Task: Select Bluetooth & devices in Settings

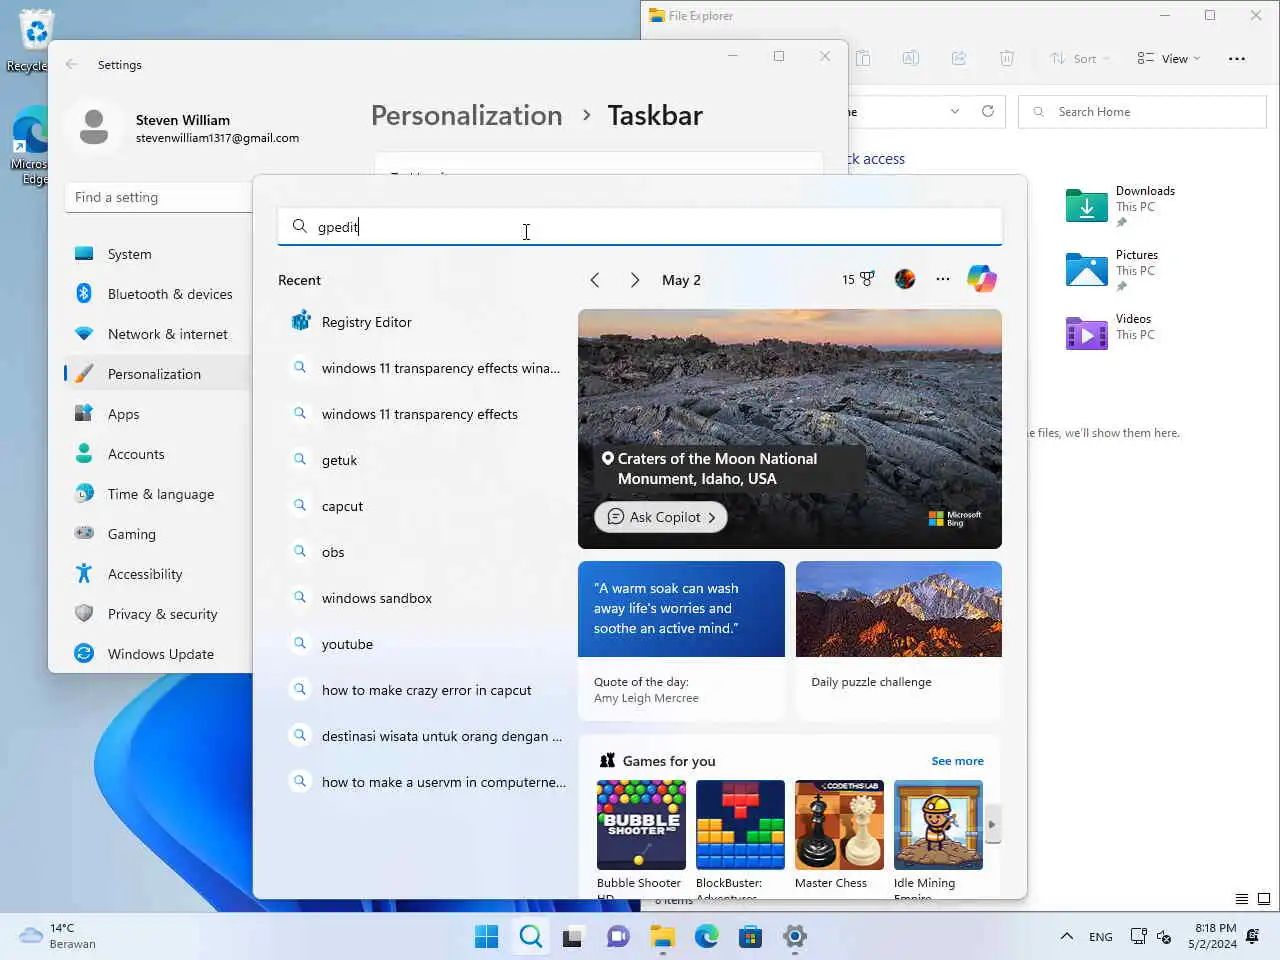Action: coord(158,294)
